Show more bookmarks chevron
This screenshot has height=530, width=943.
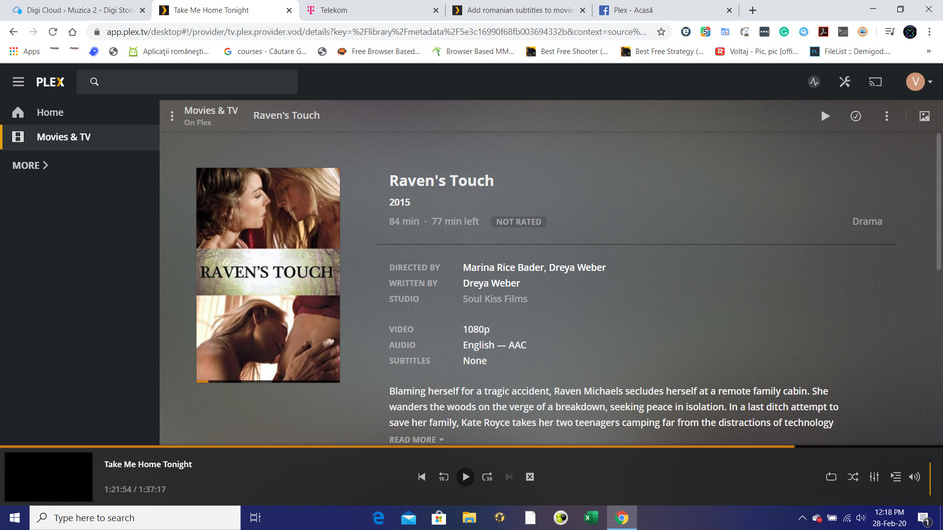coord(929,52)
